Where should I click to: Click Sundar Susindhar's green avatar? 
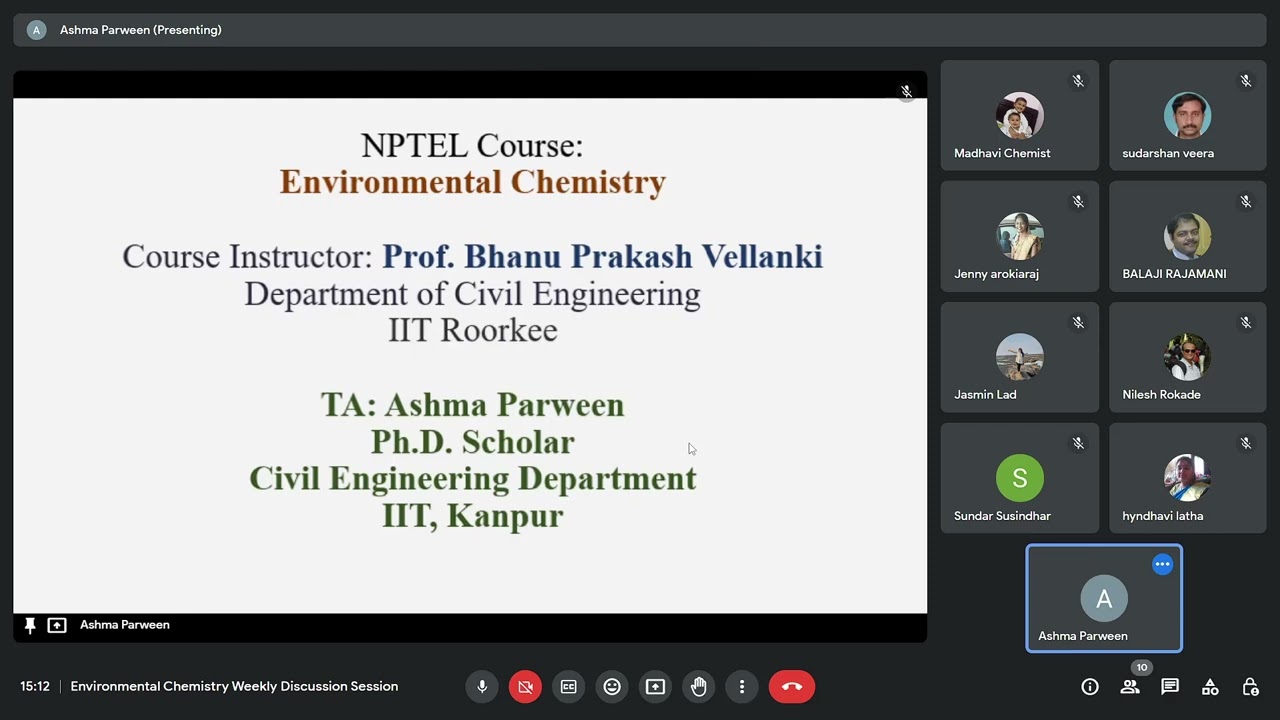tap(1019, 478)
